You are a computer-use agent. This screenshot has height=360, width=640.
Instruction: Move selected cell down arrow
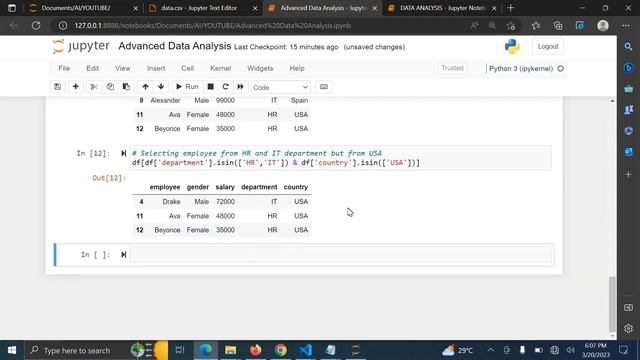(x=161, y=87)
